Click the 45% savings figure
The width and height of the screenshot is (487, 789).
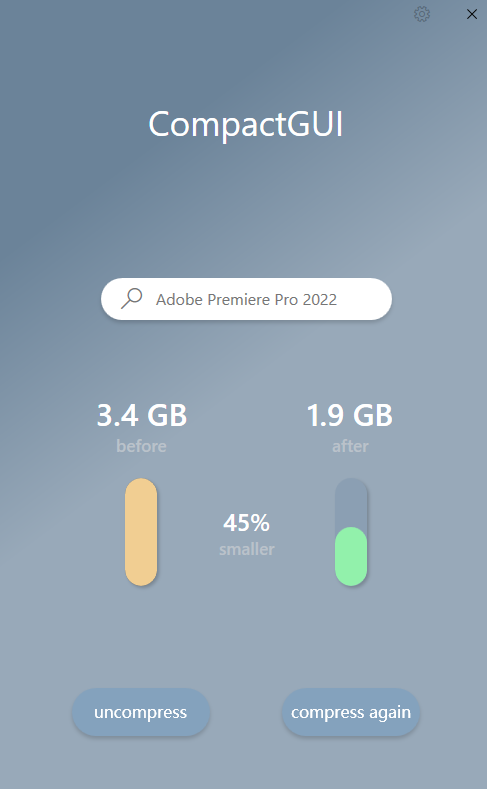coord(247,523)
